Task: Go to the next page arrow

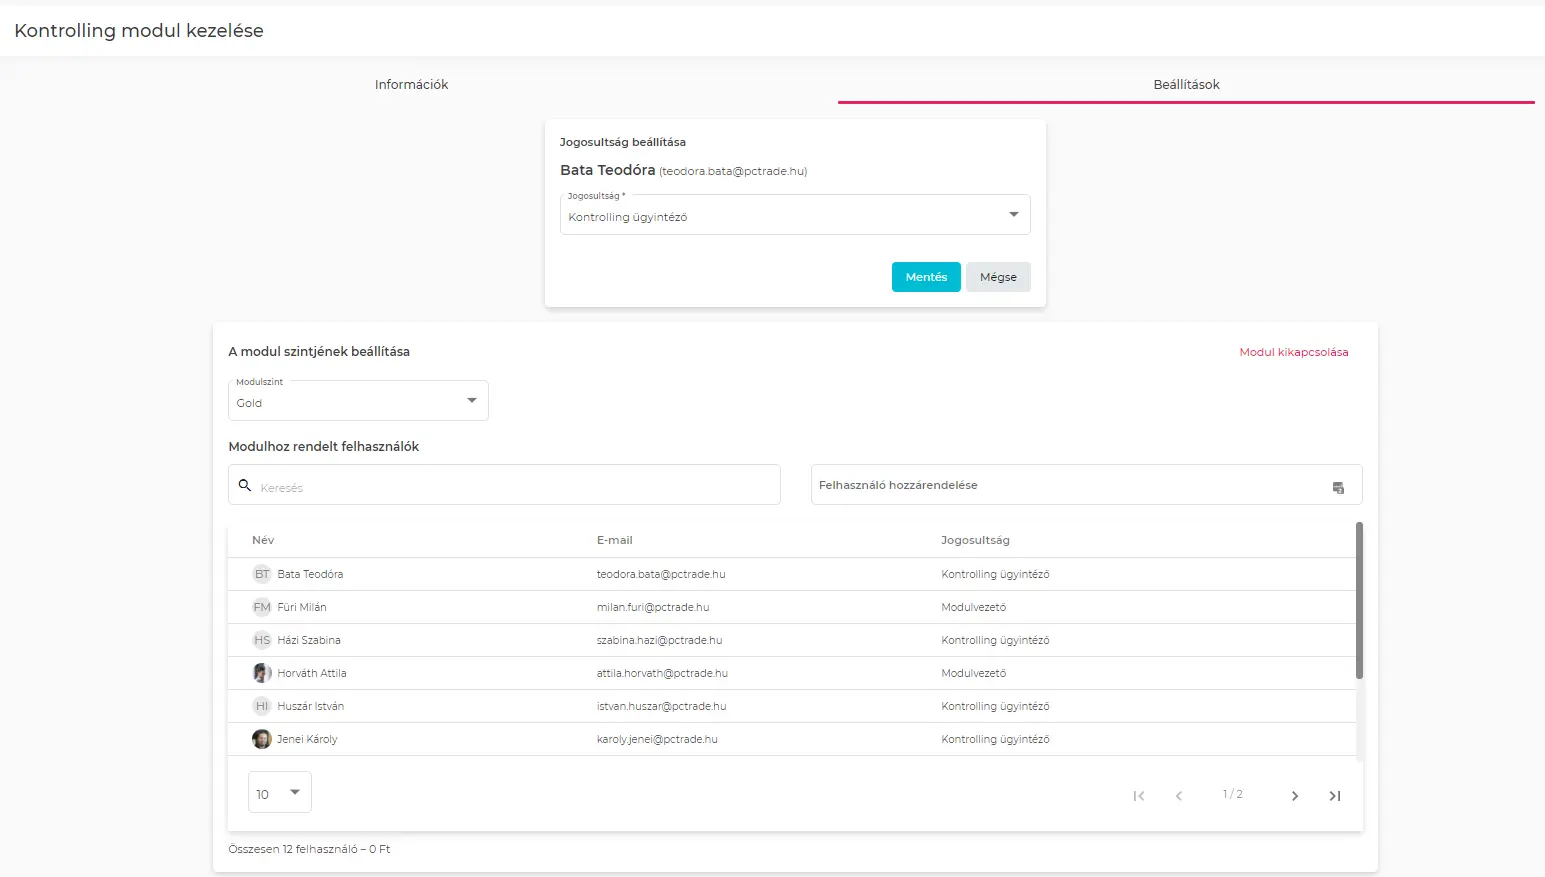Action: pos(1294,796)
